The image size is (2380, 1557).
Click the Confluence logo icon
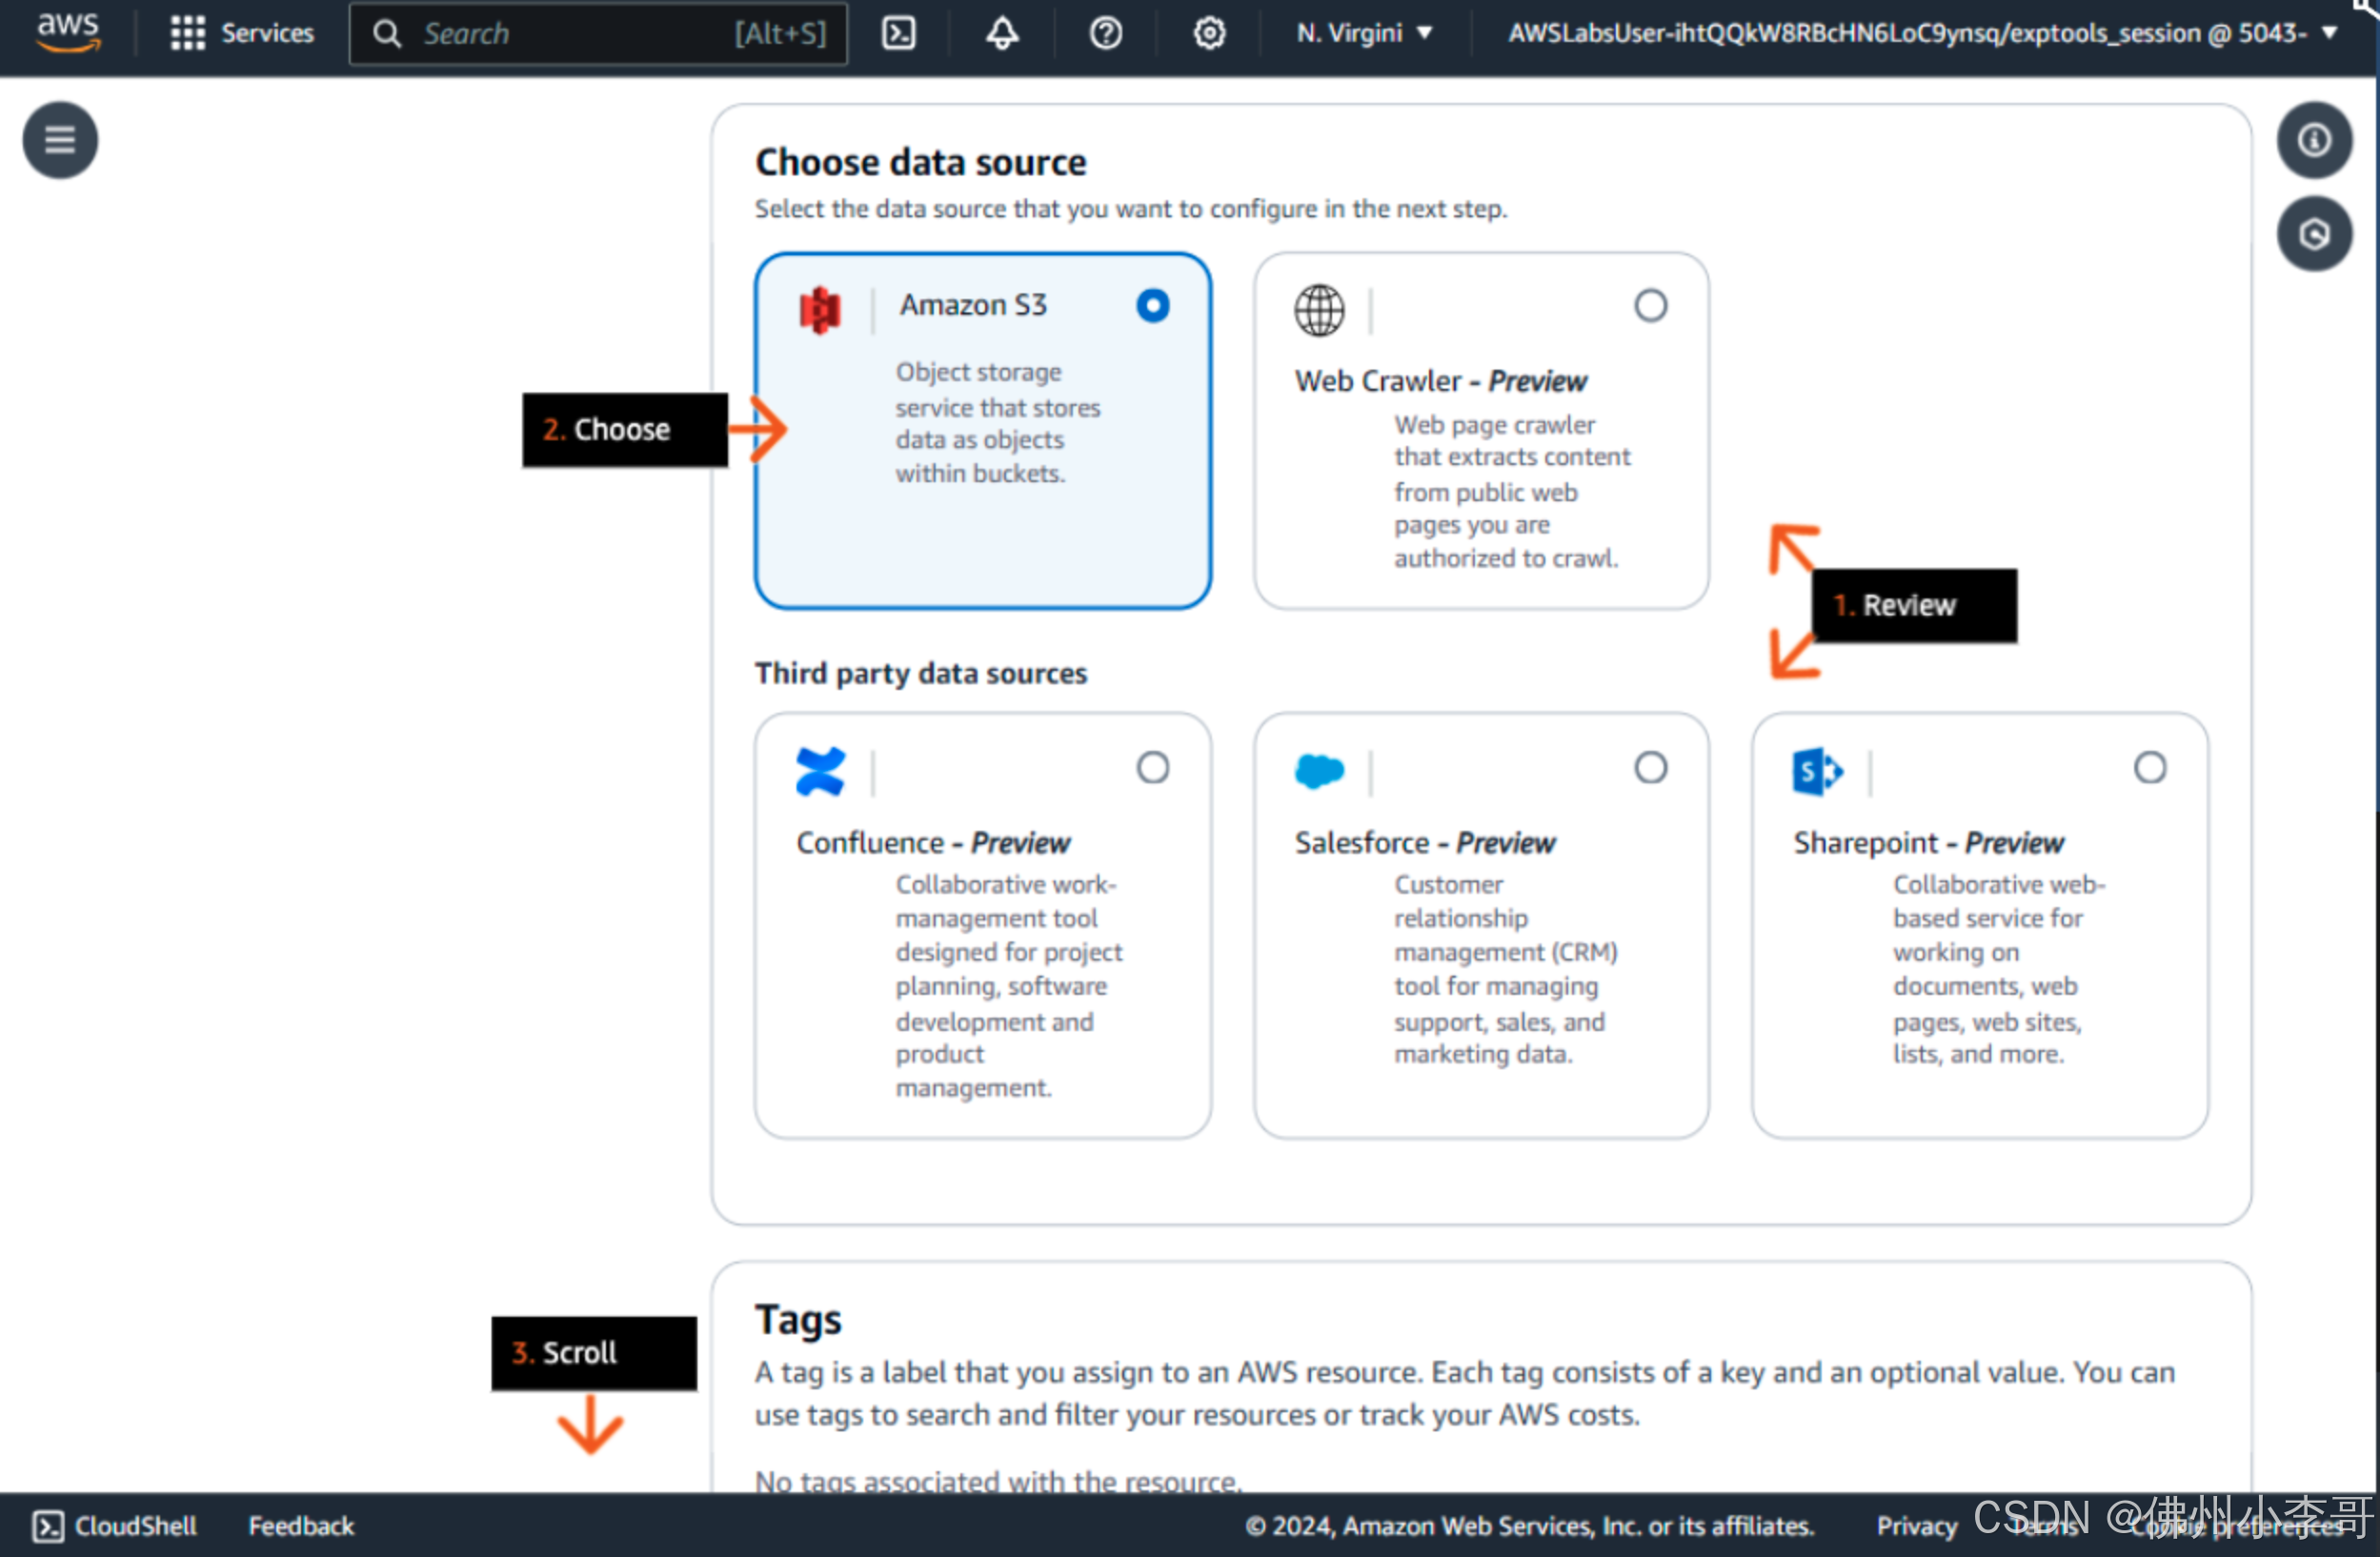coord(820,771)
